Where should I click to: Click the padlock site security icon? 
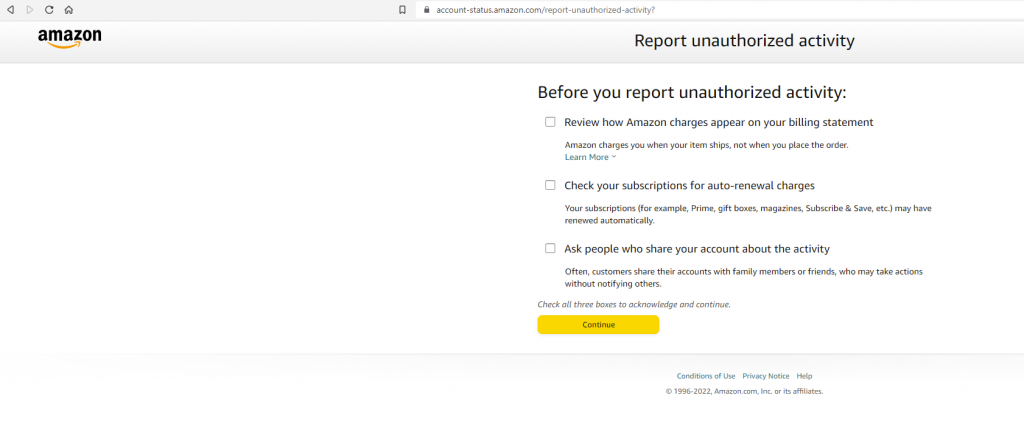pyautogui.click(x=427, y=9)
